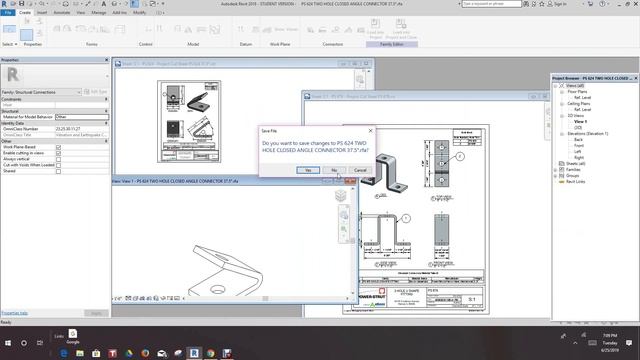Click Apply in Properties panel
The width and height of the screenshot is (640, 360).
coord(96,313)
